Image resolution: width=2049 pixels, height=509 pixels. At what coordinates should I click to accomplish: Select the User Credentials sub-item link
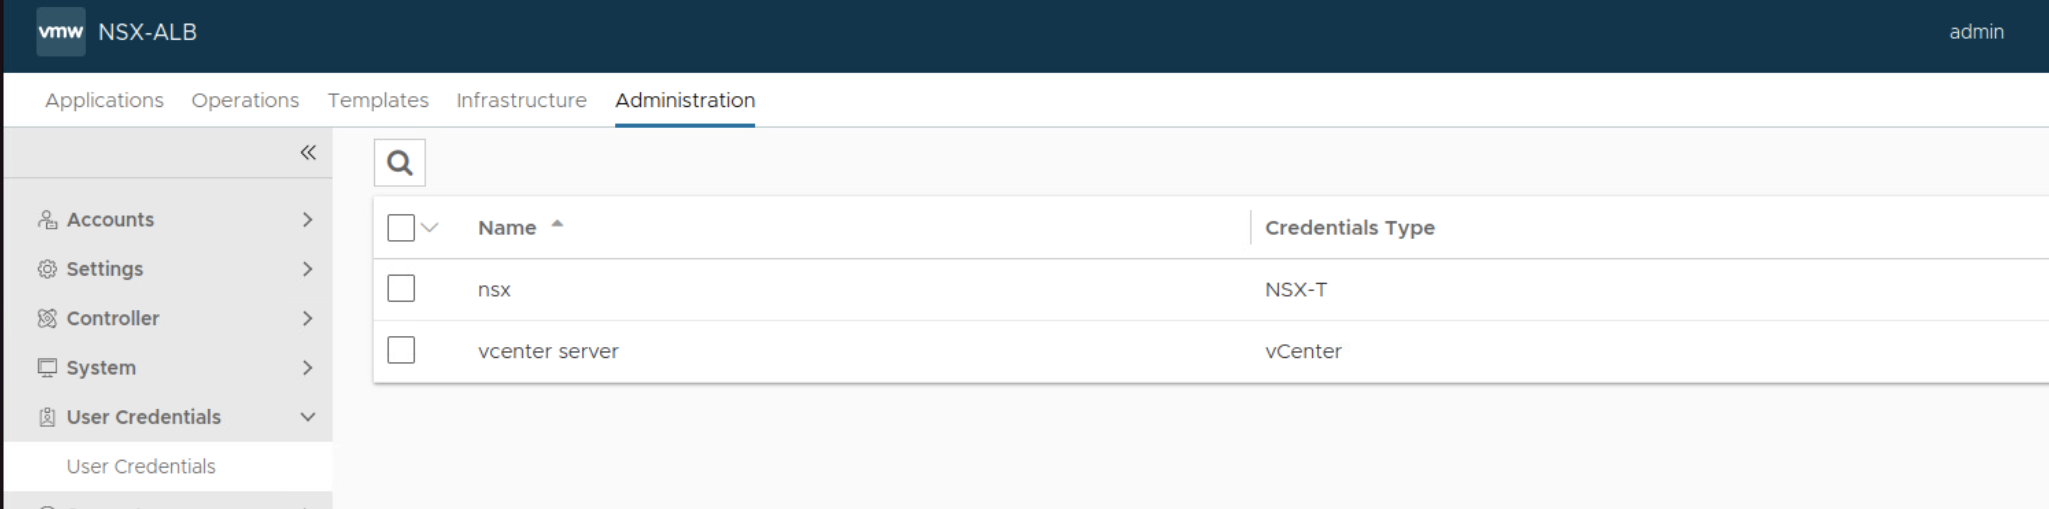(x=141, y=467)
